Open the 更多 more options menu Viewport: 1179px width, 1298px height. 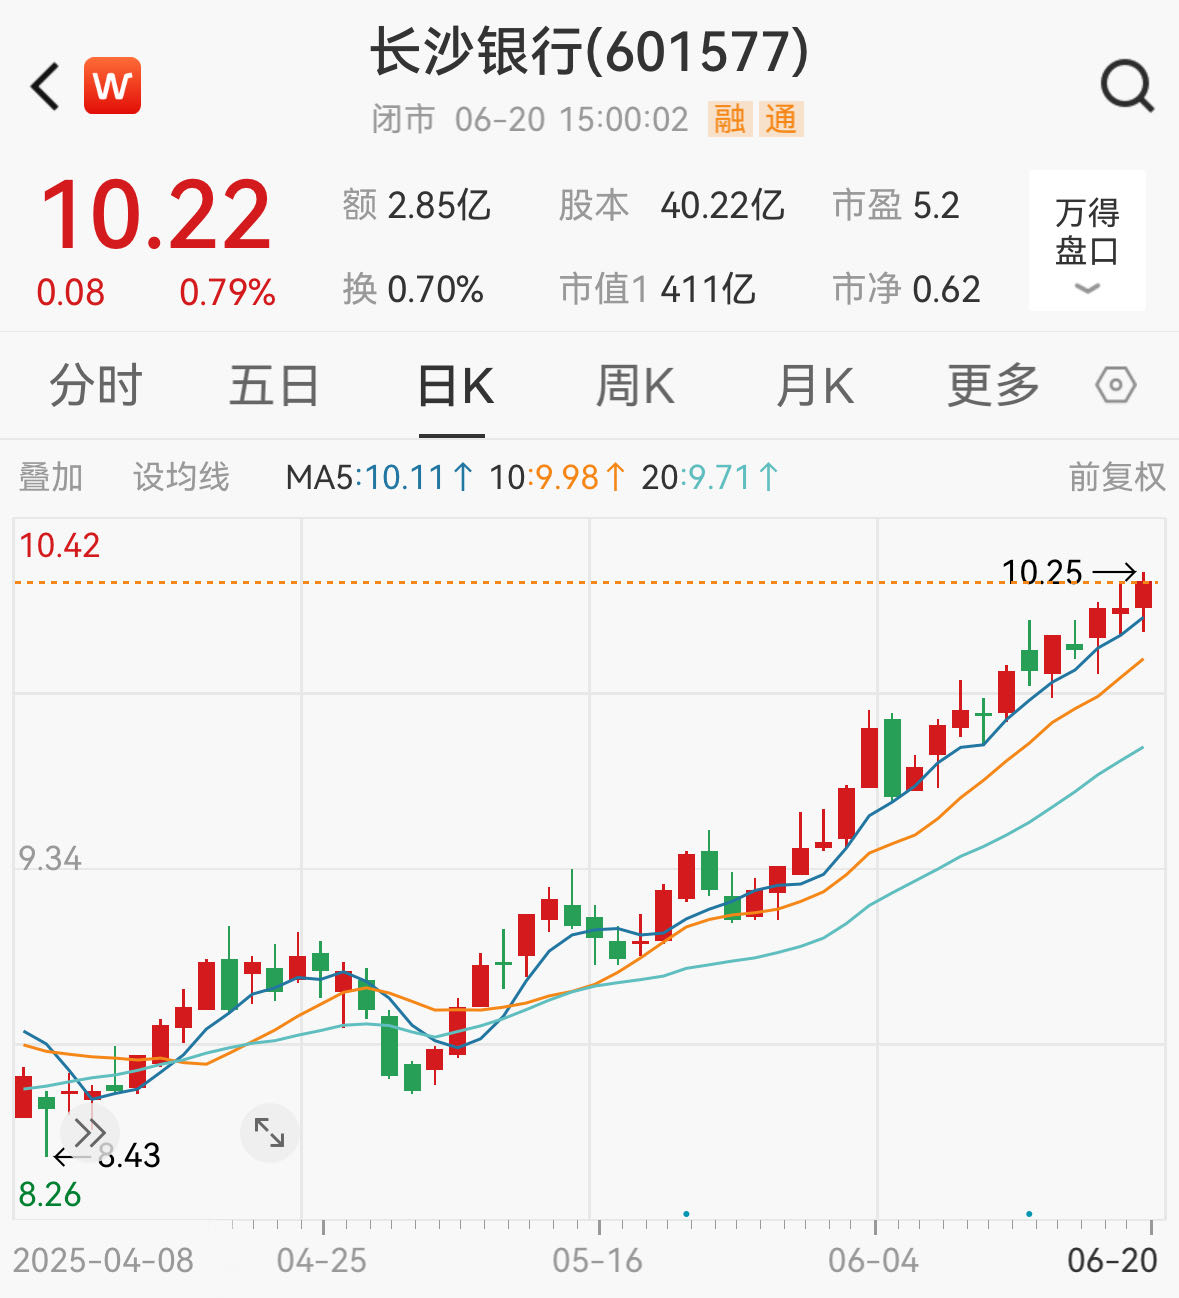pyautogui.click(x=993, y=385)
